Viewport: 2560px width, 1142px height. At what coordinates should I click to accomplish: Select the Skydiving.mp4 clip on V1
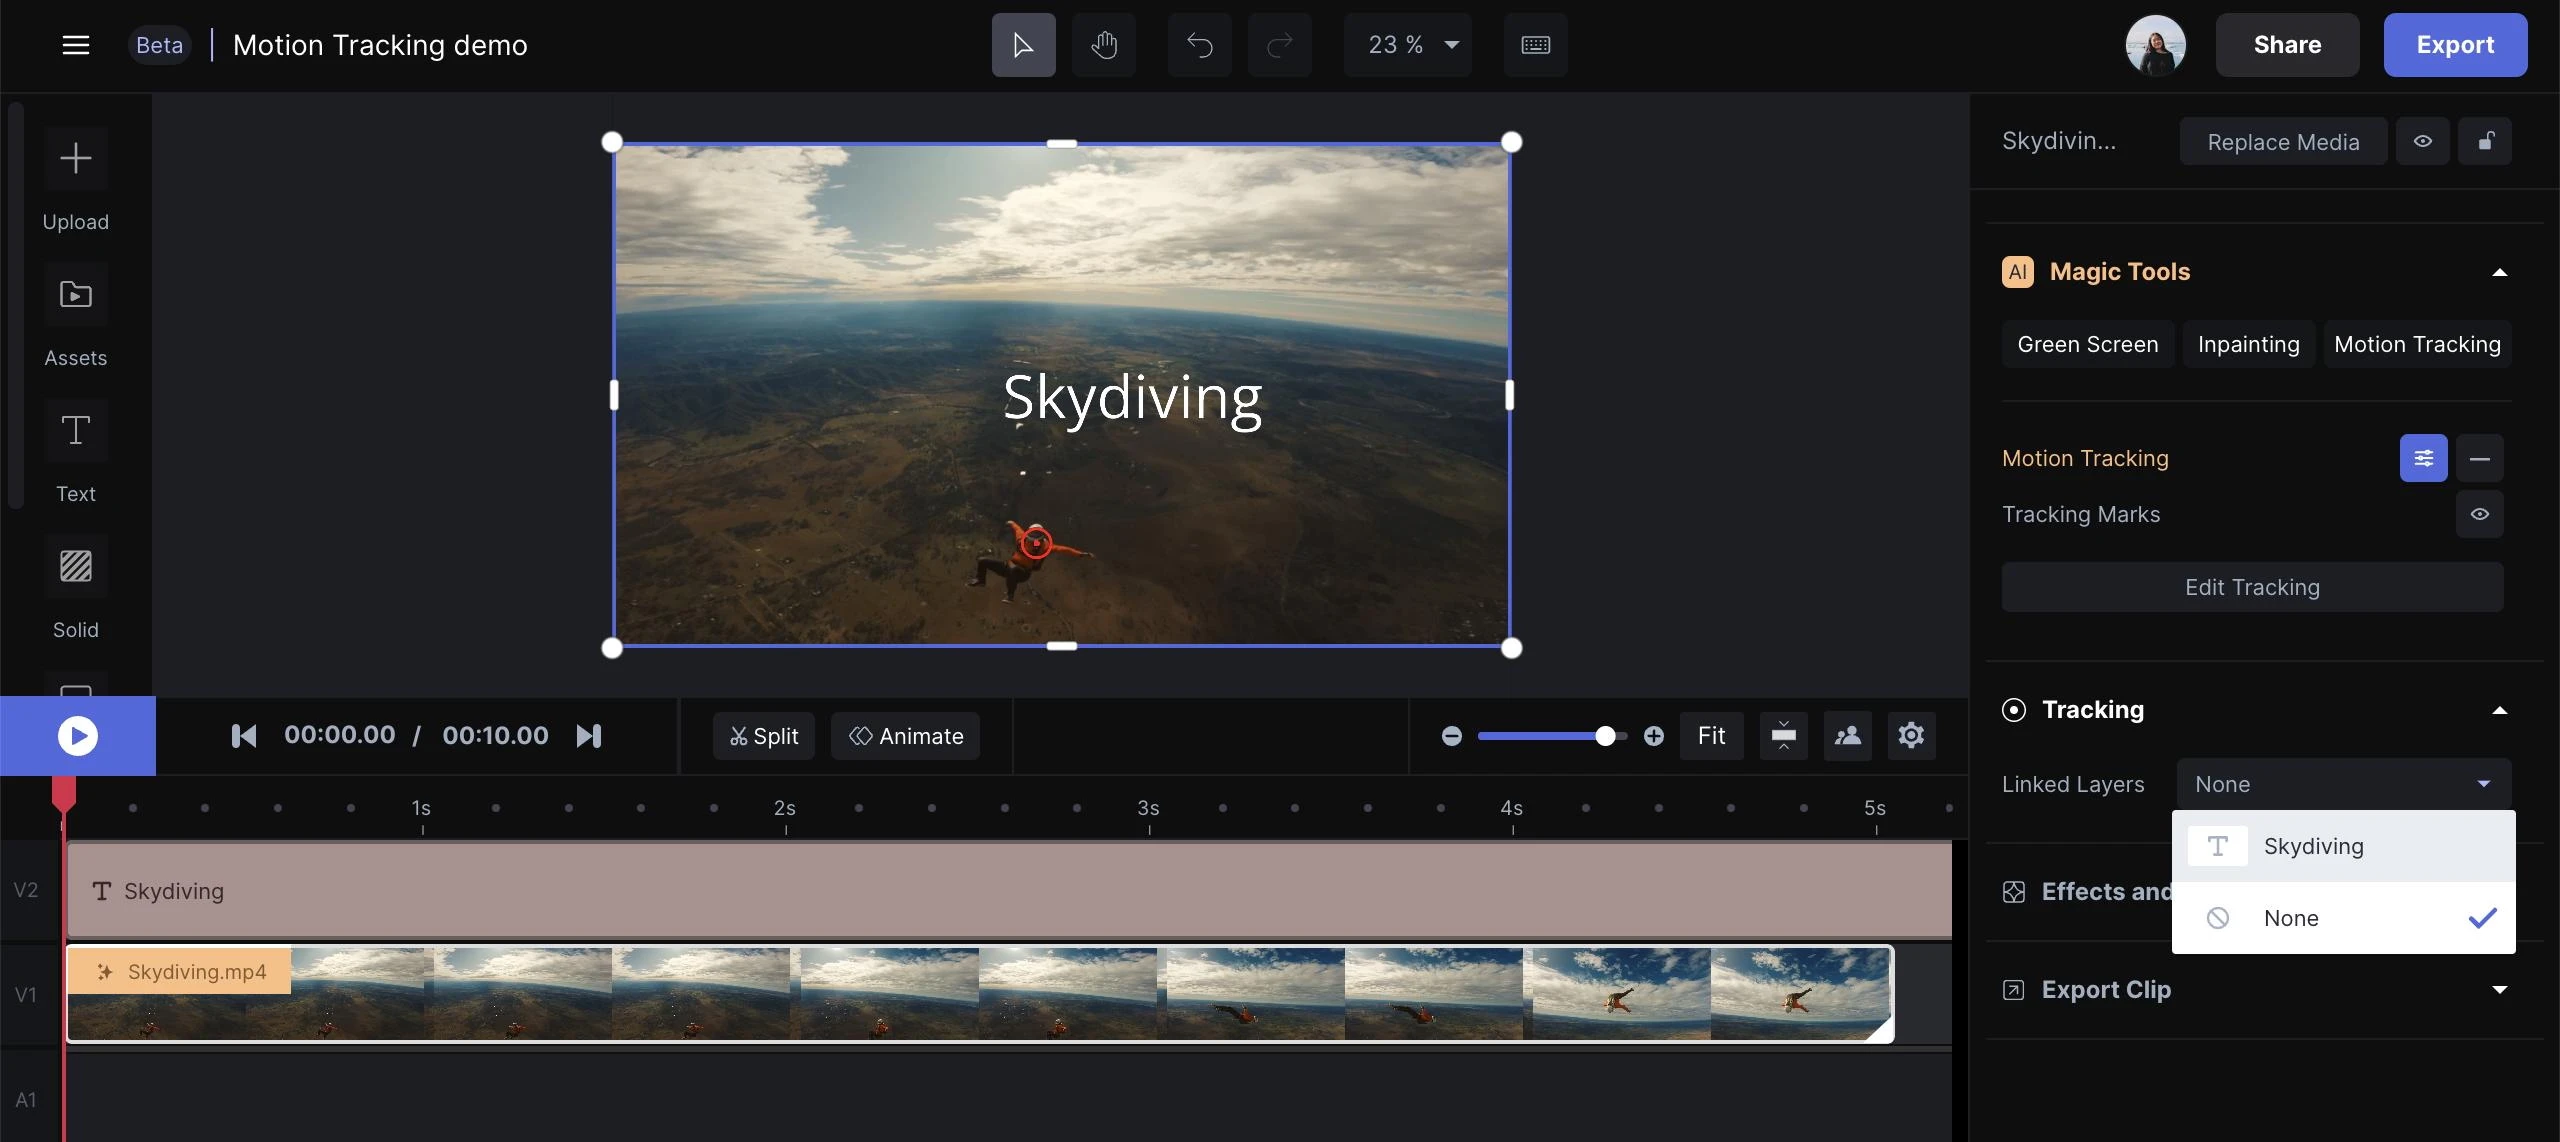click(x=980, y=994)
